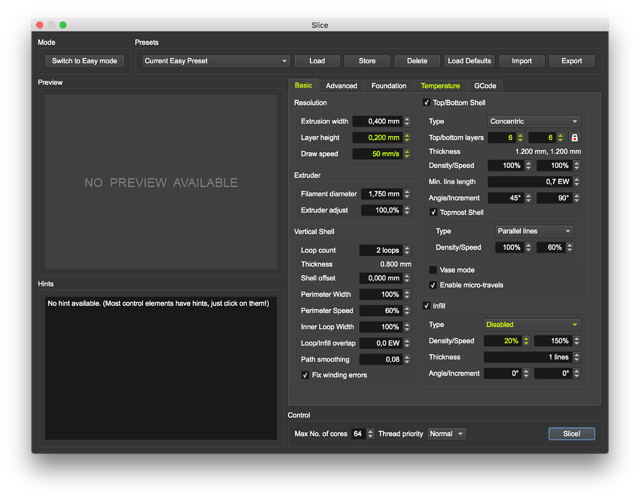Screen dimensions: 641x500
Task: Open the Thread priority Normal dropdown
Action: tap(447, 434)
